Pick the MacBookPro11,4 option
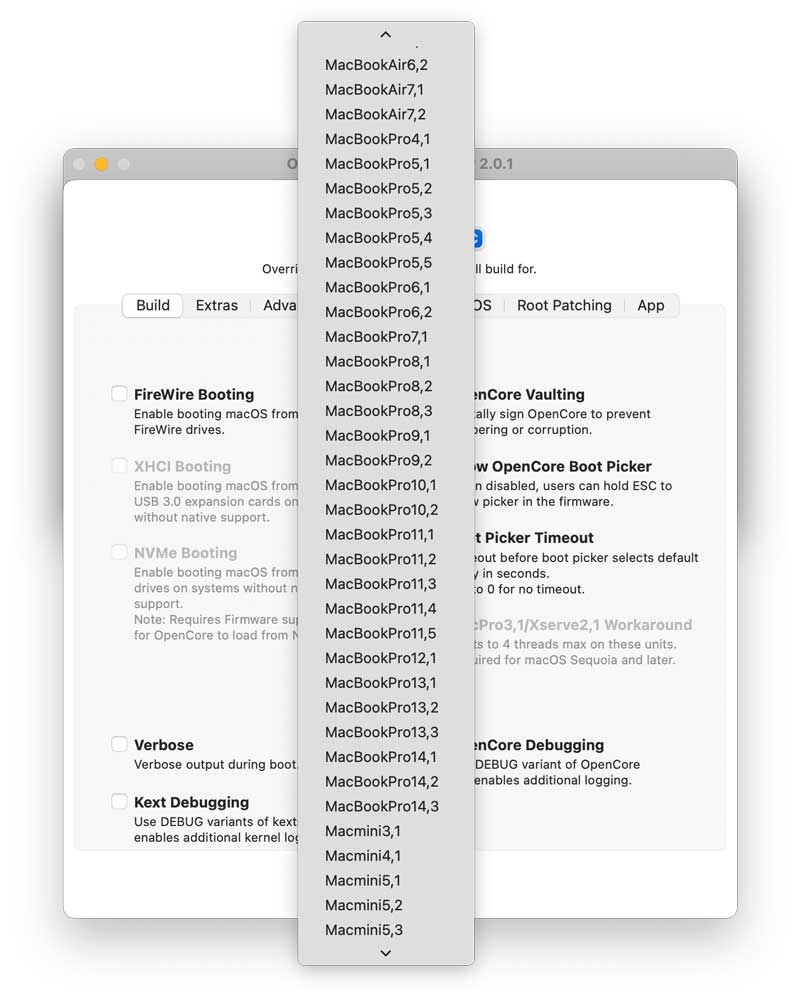Viewport: 800px width, 1001px height. 386,609
